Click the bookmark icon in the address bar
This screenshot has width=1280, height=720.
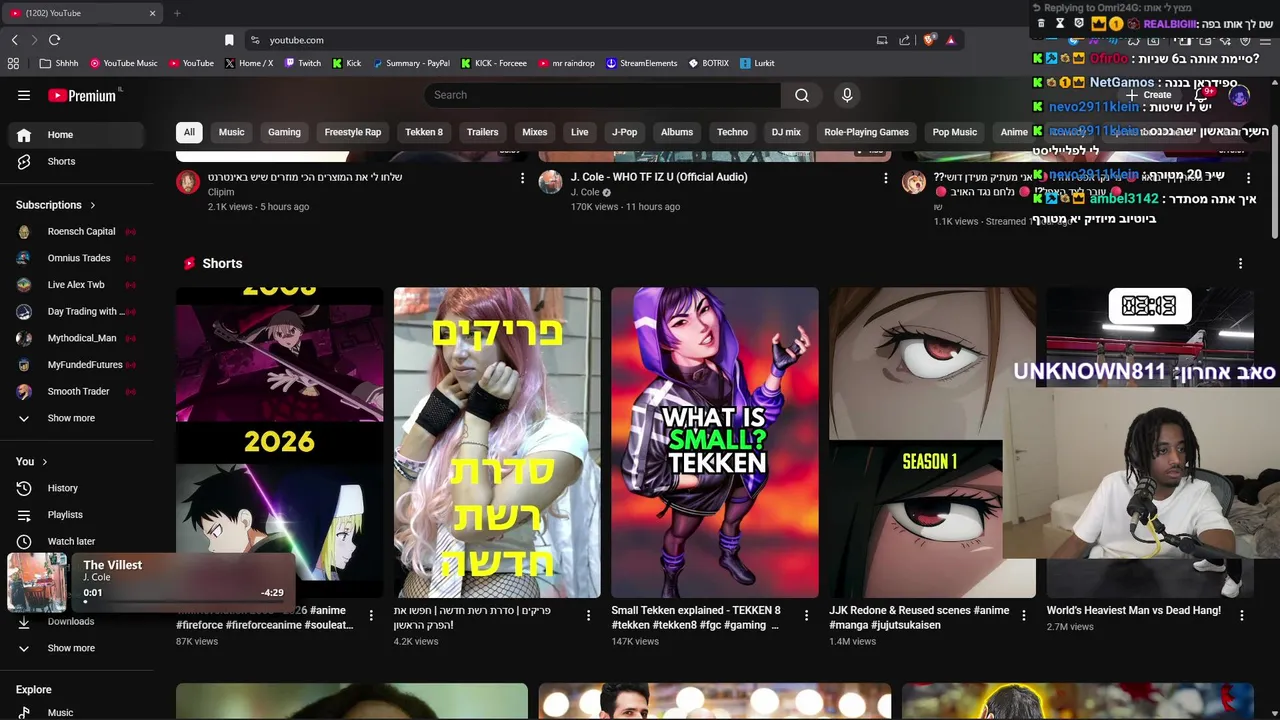(229, 40)
